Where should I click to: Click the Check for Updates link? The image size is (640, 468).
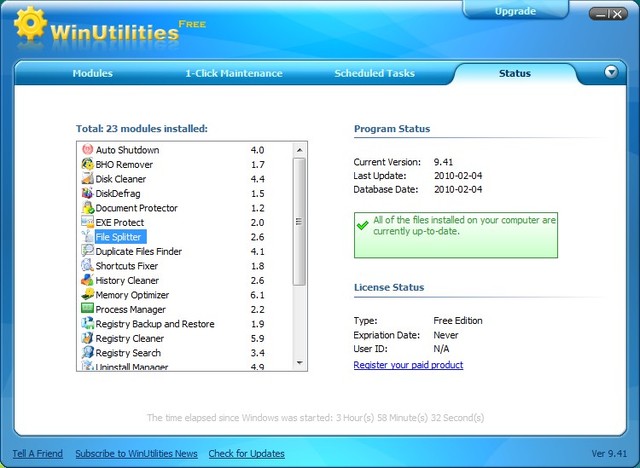click(x=247, y=454)
